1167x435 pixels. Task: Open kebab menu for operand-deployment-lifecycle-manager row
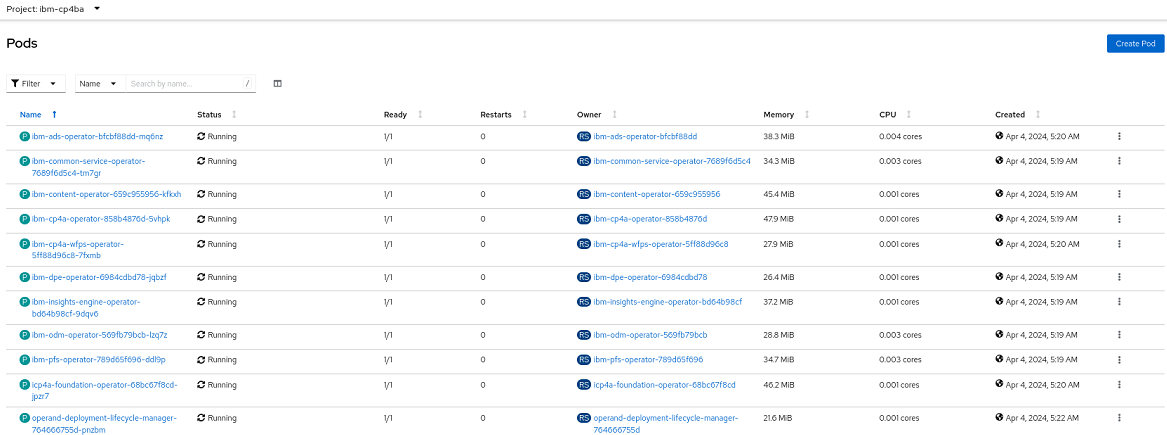(x=1119, y=418)
